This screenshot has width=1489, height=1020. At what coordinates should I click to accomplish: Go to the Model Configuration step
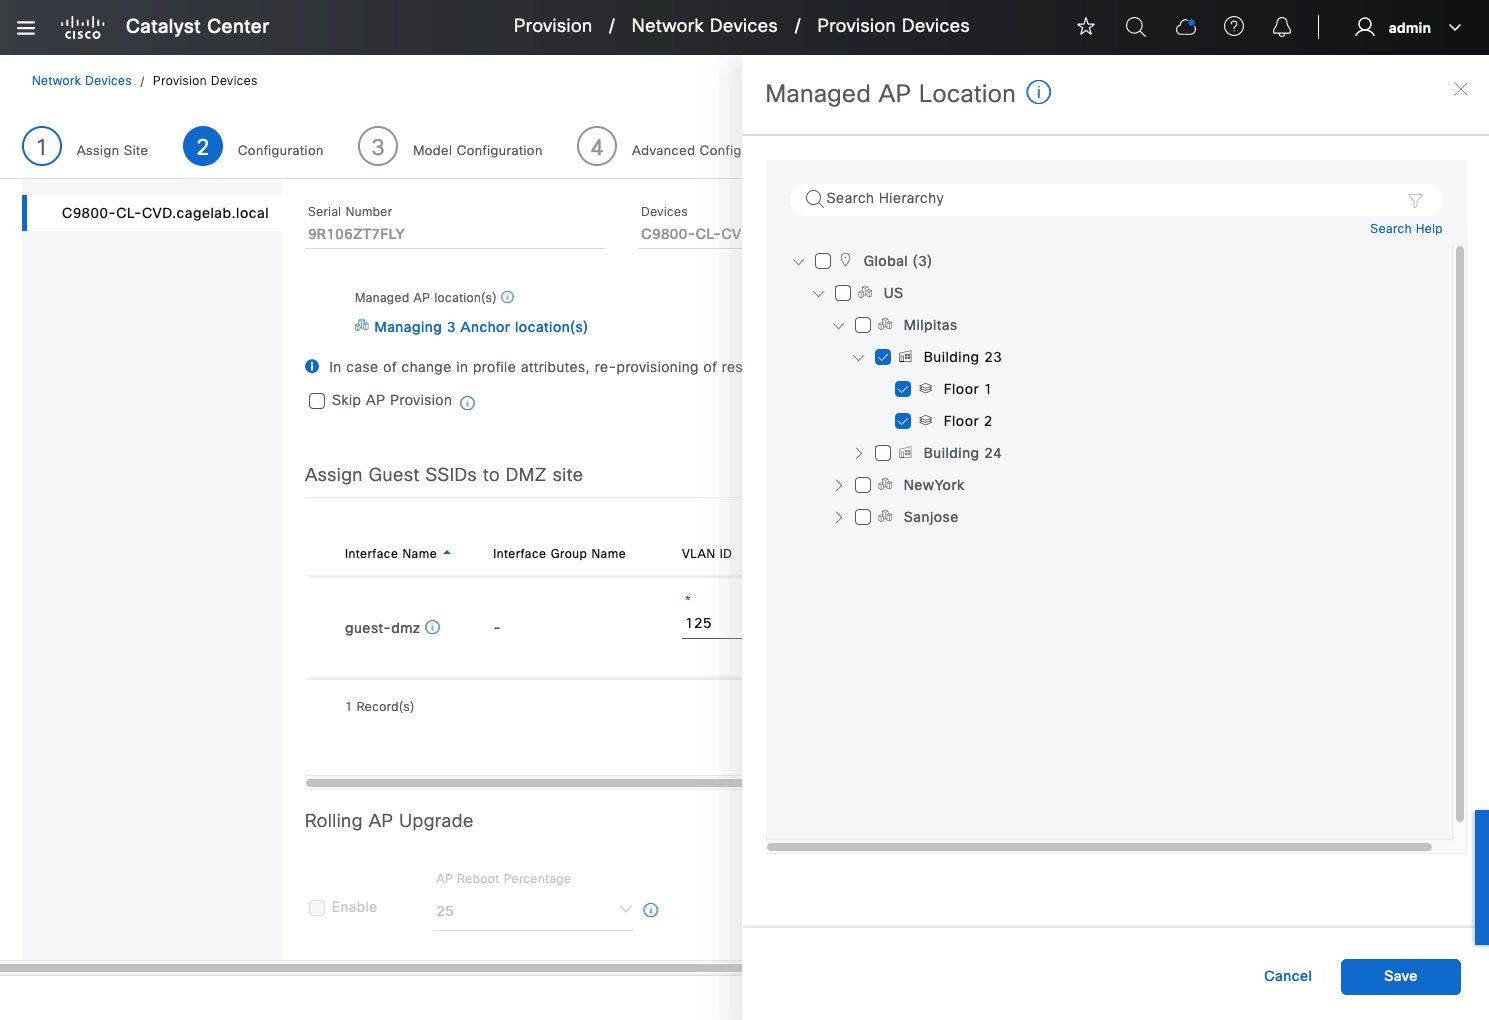pos(378,147)
